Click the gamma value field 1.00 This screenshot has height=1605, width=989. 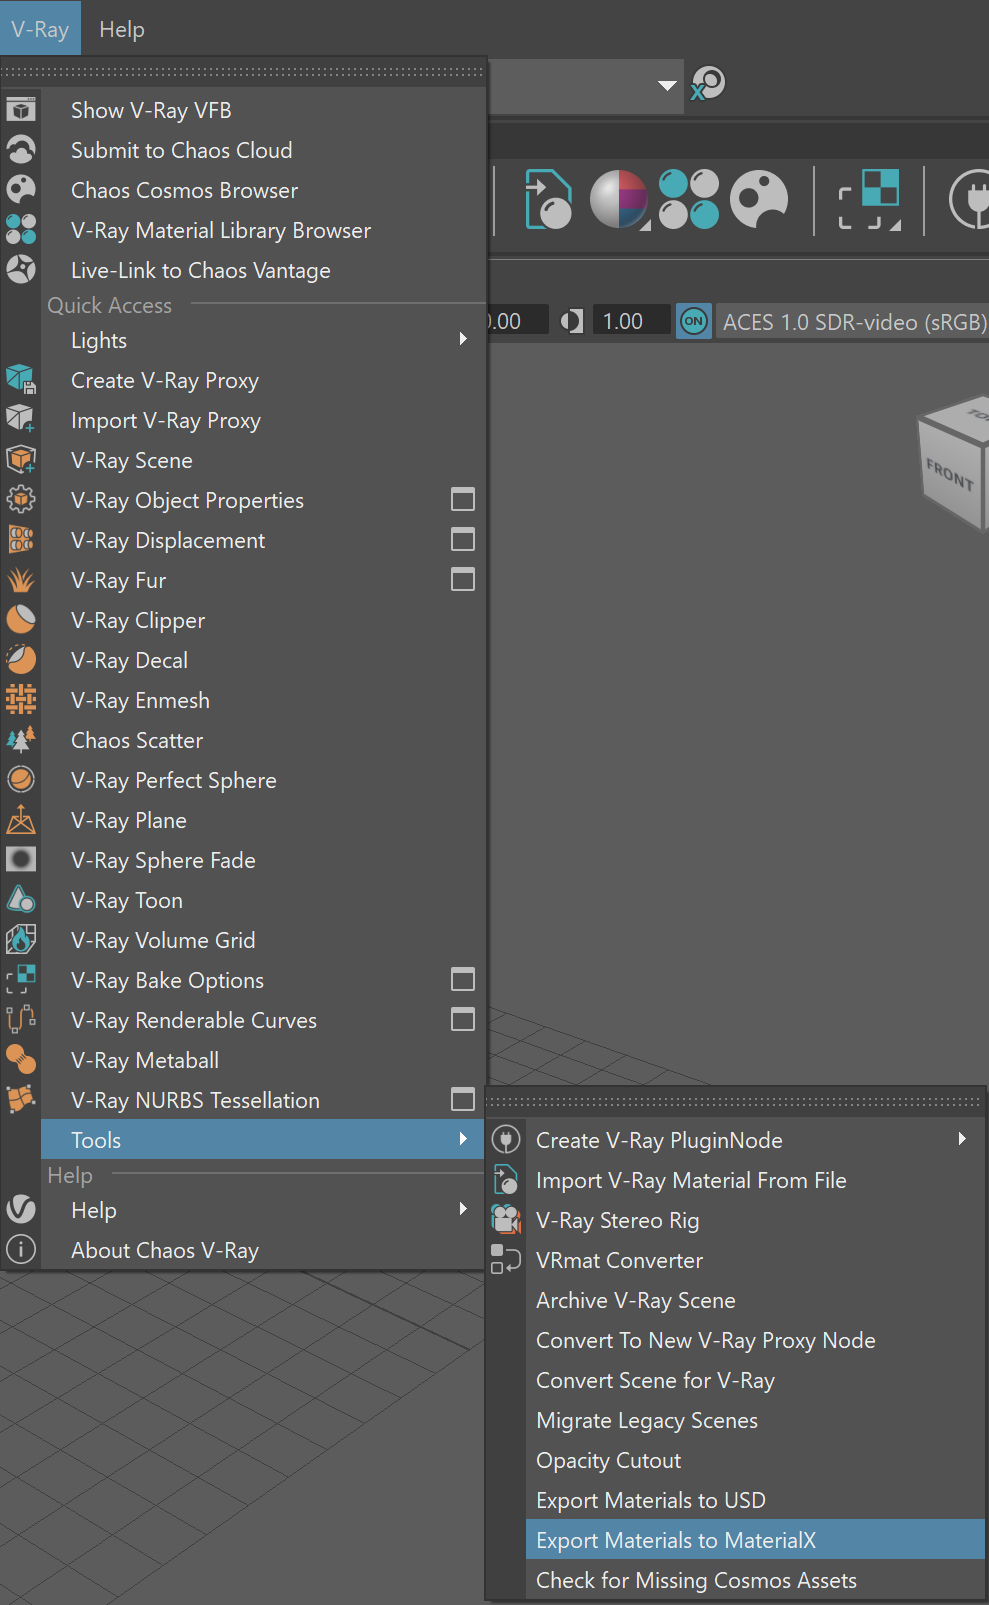[631, 321]
